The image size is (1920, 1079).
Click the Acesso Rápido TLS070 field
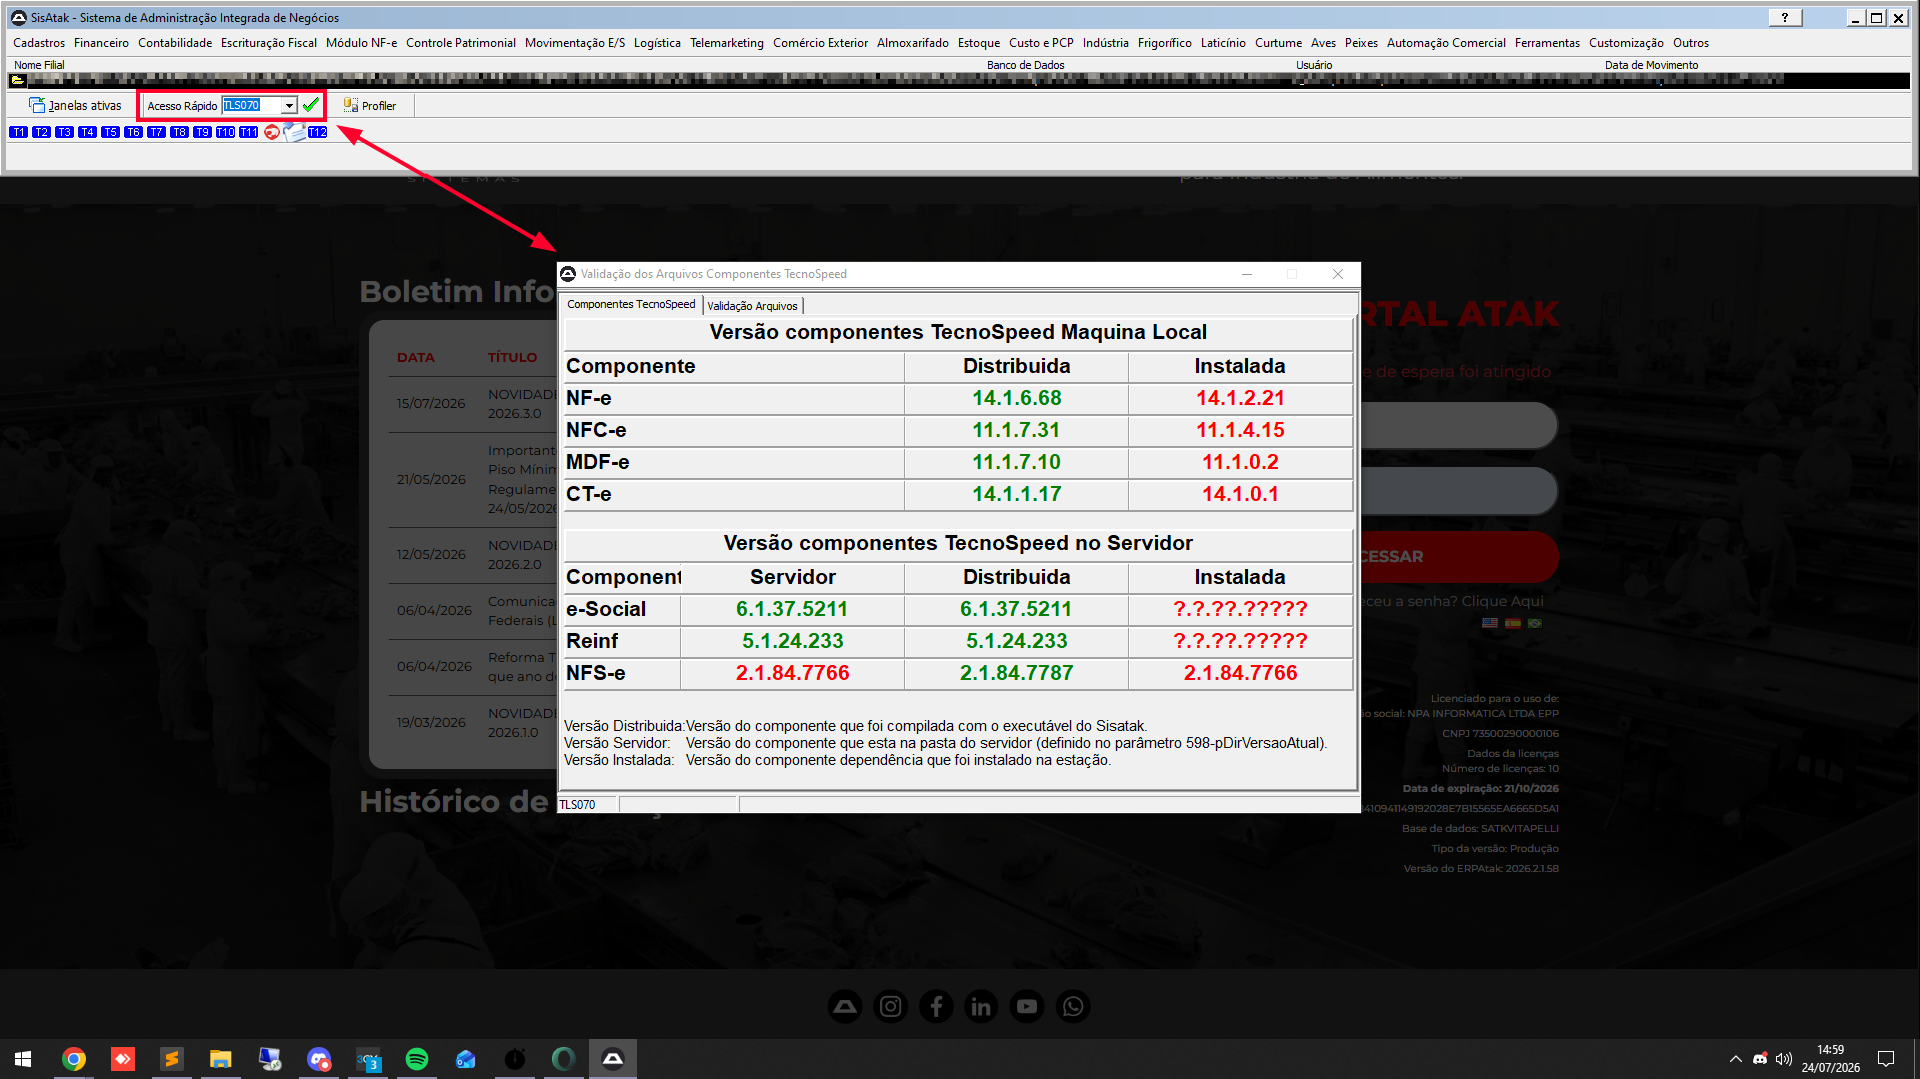[x=251, y=105]
